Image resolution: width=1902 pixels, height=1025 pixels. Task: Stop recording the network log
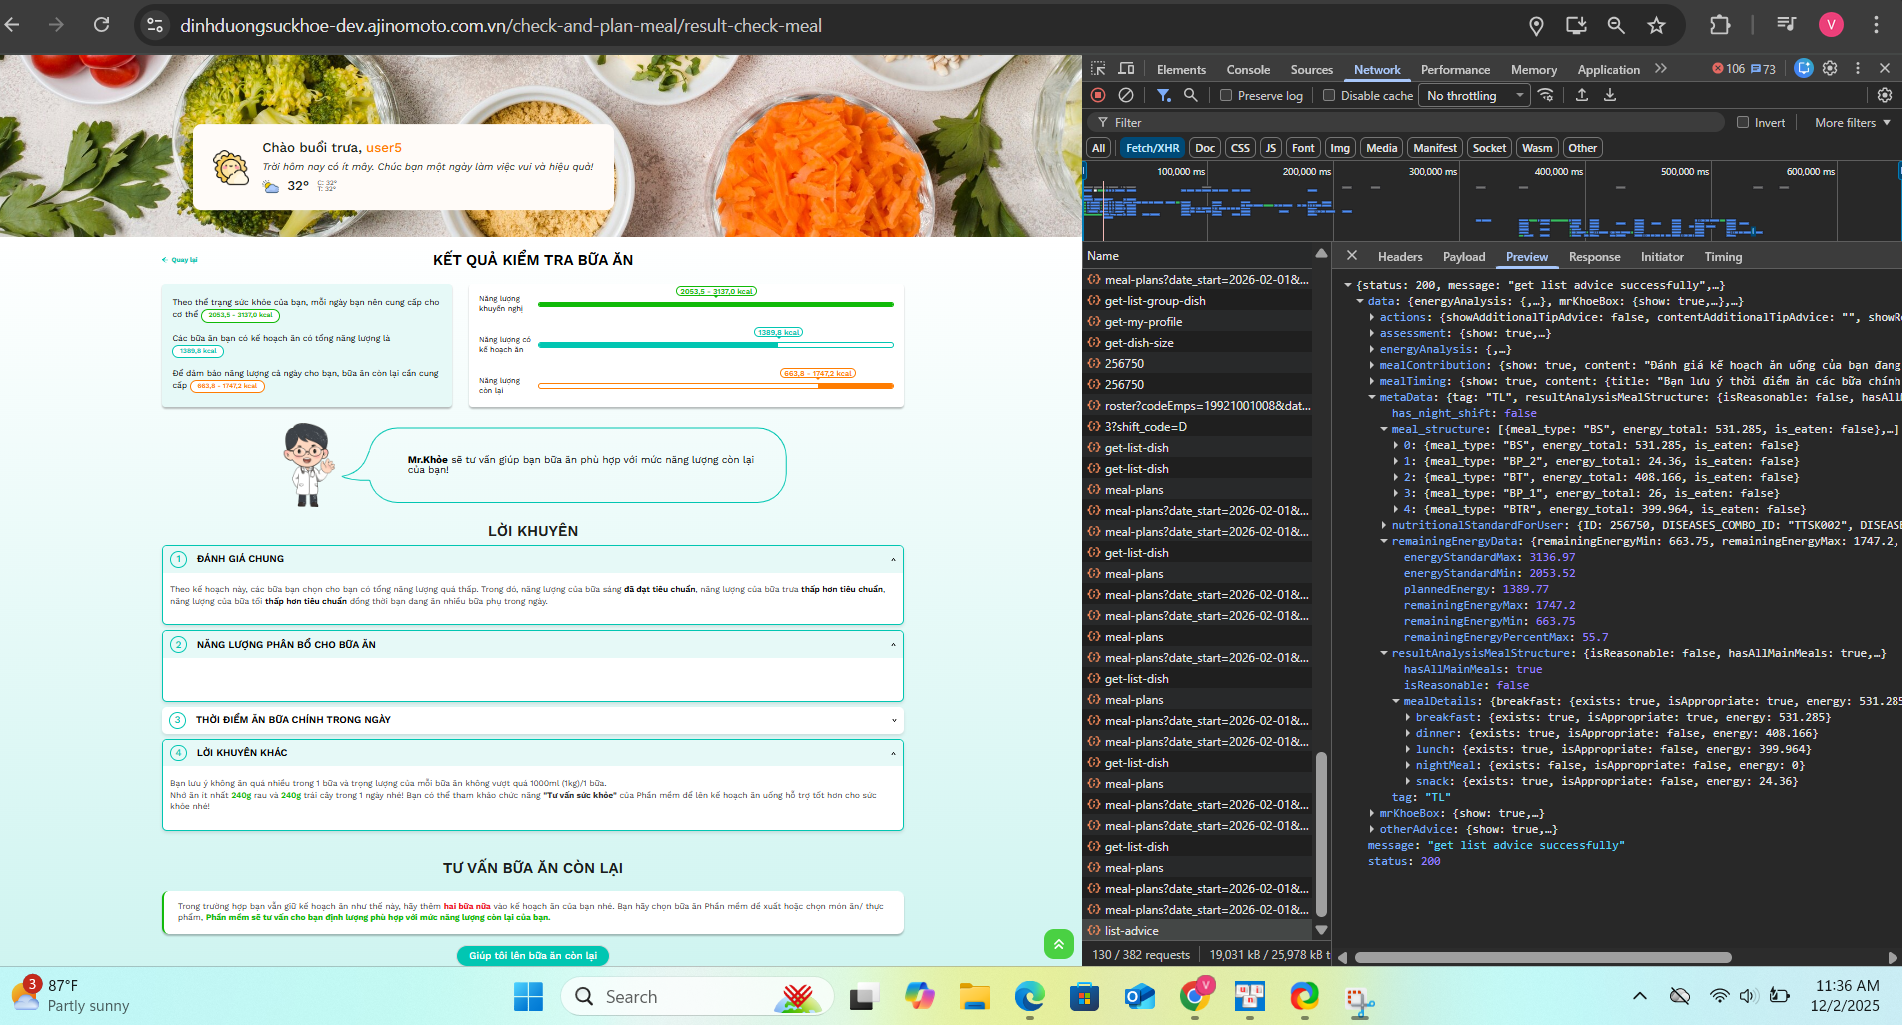click(1098, 95)
